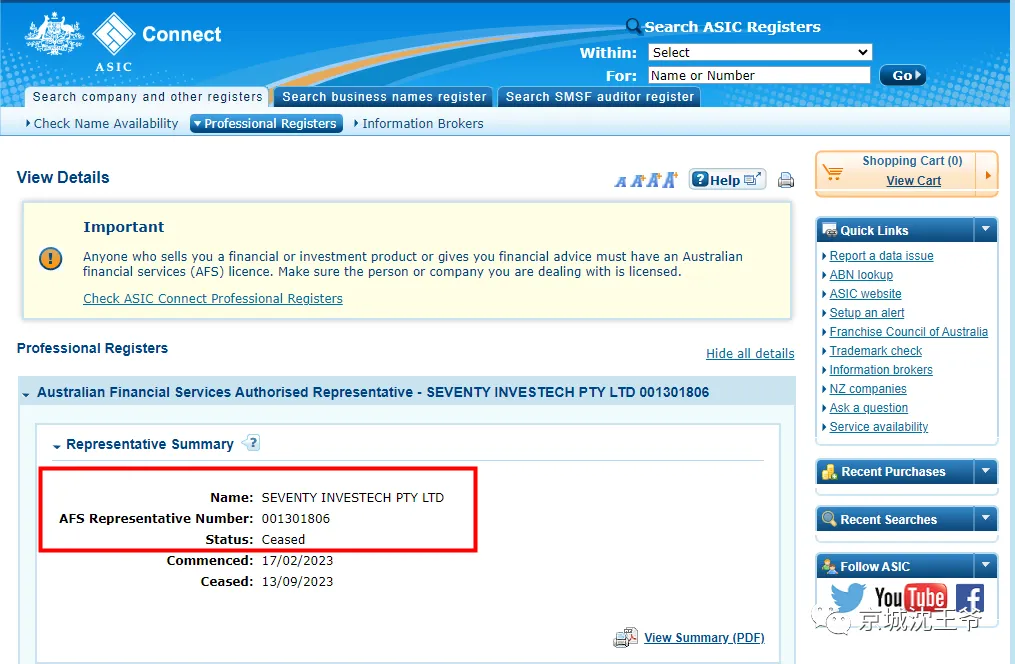The width and height of the screenshot is (1015, 664).
Task: Click the printer icon
Action: pyautogui.click(x=786, y=180)
